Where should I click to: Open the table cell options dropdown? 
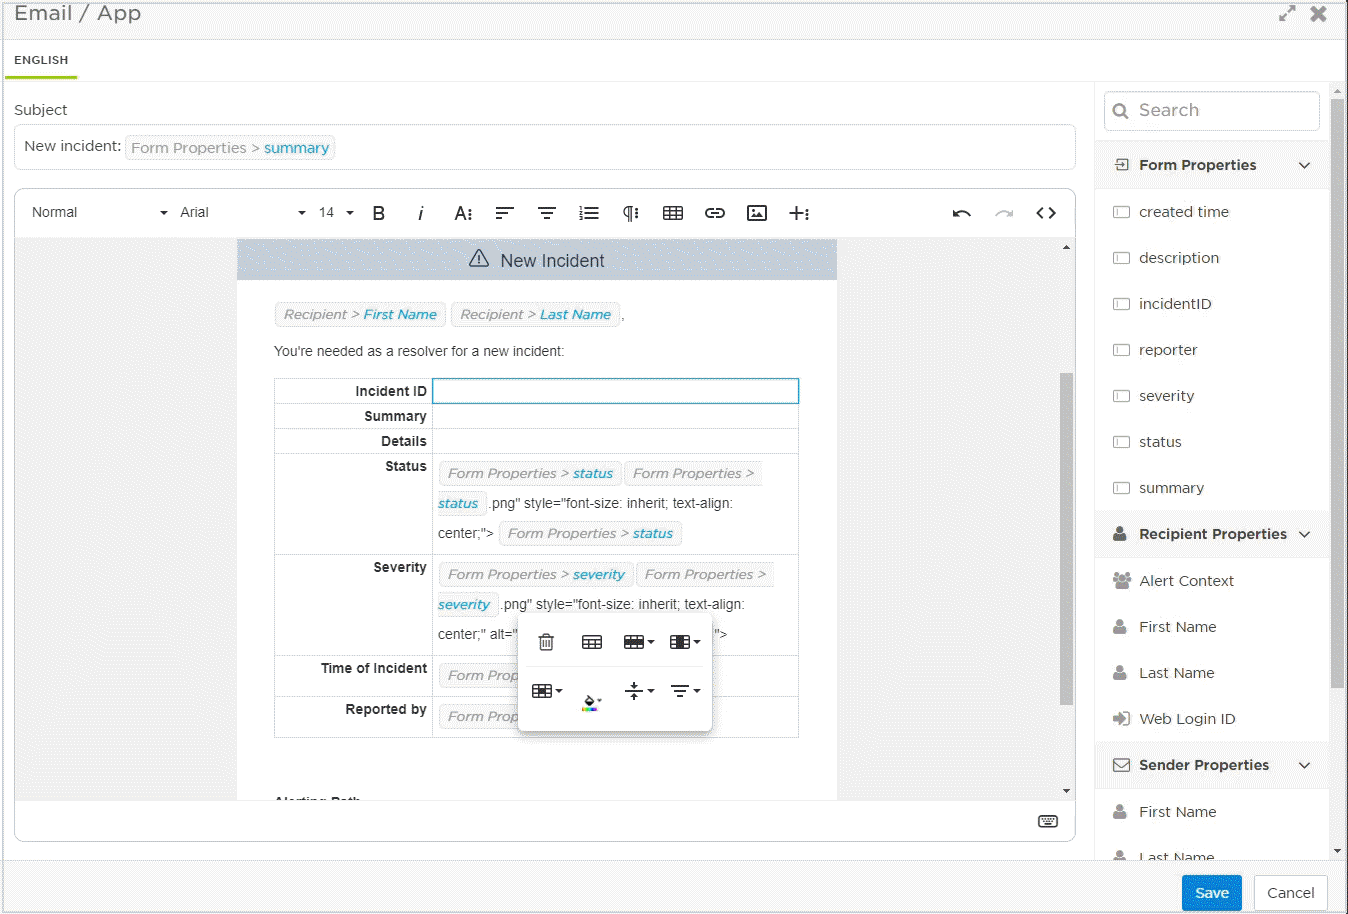pyautogui.click(x=547, y=691)
